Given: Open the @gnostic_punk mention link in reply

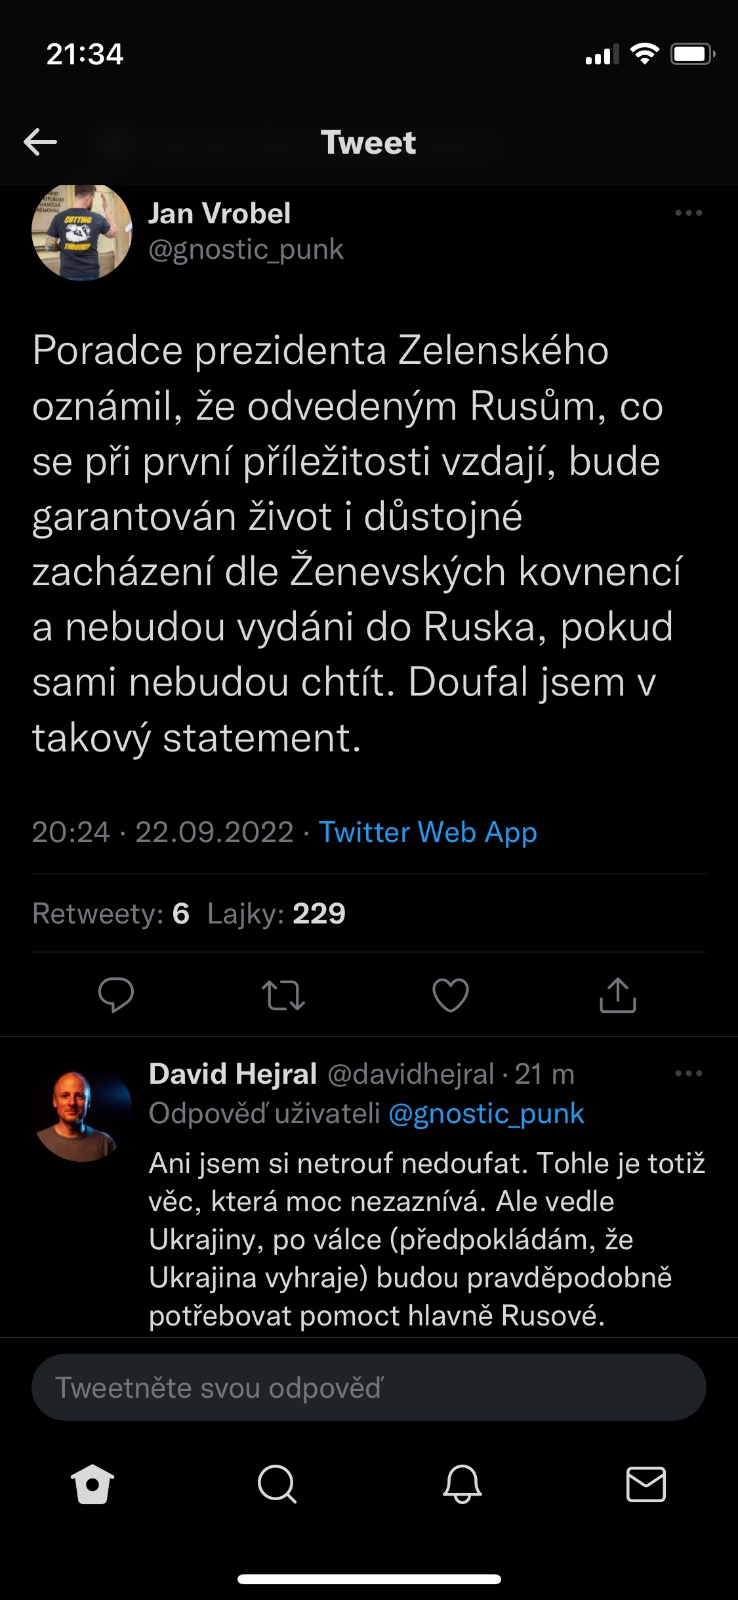Looking at the screenshot, I should tap(486, 1114).
